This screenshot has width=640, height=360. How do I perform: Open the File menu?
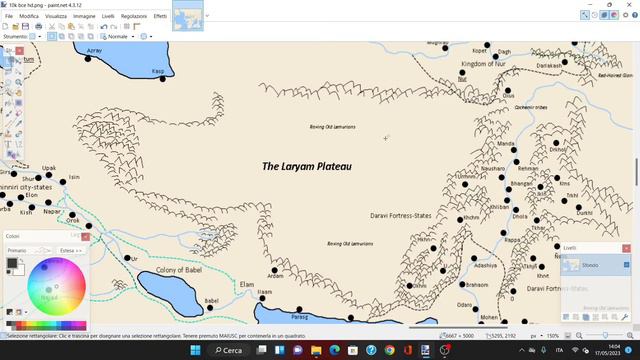click(x=9, y=16)
